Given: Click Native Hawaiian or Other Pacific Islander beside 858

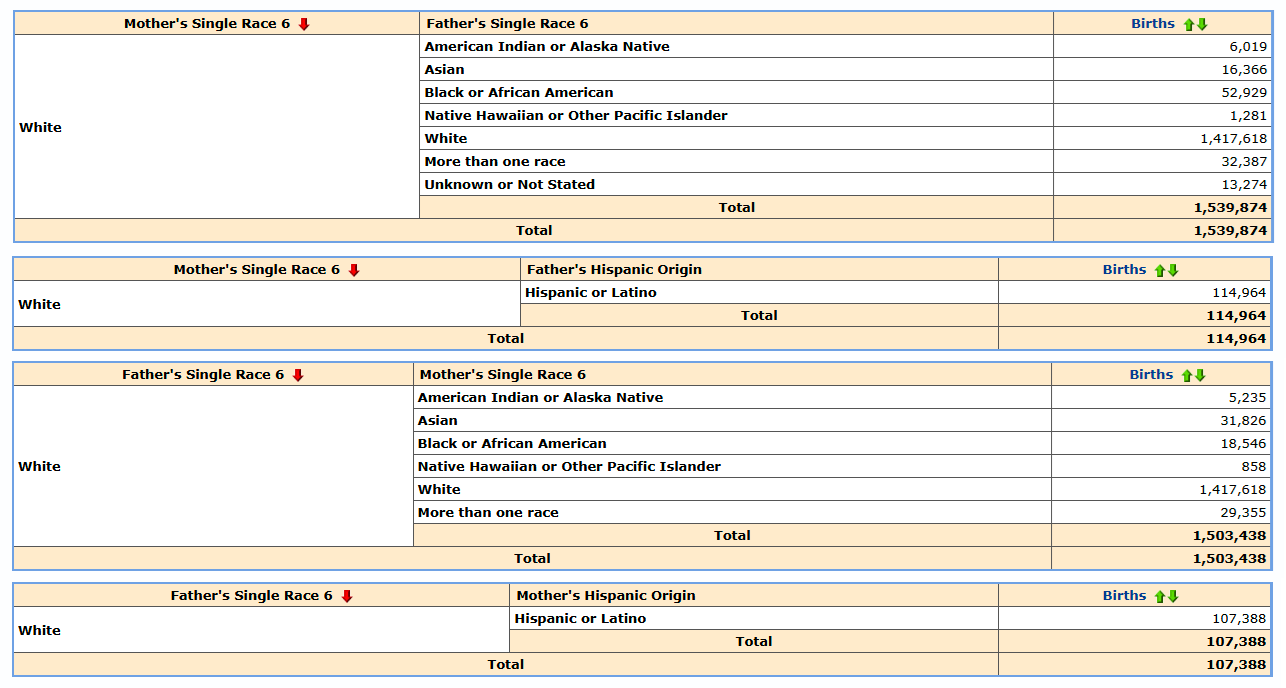Looking at the screenshot, I should [x=569, y=466].
